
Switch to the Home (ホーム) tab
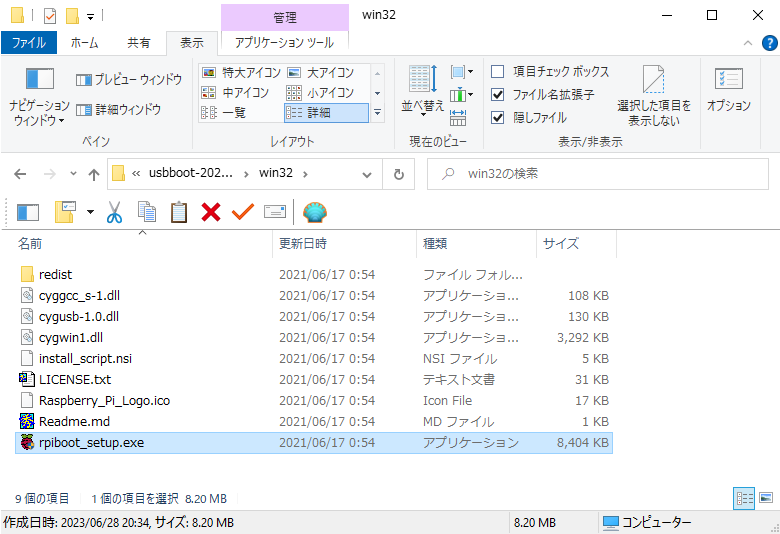(85, 43)
